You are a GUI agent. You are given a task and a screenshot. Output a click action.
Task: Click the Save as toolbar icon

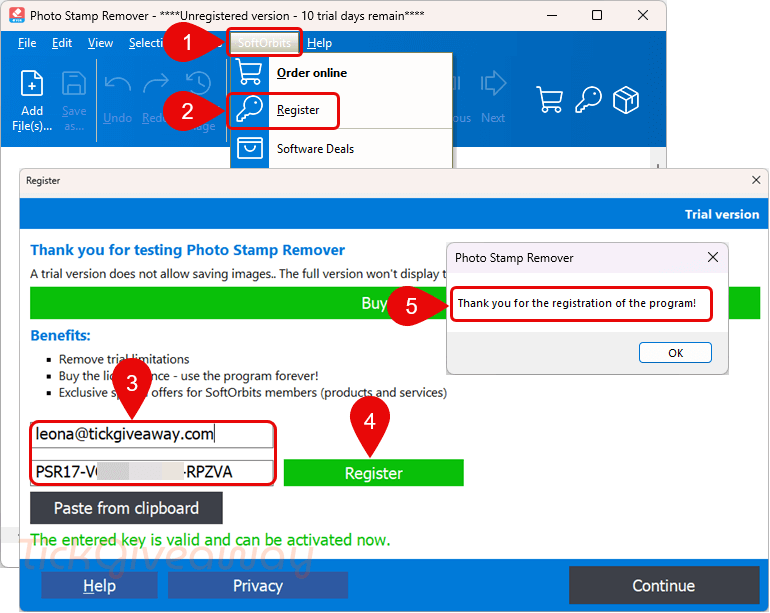(74, 84)
